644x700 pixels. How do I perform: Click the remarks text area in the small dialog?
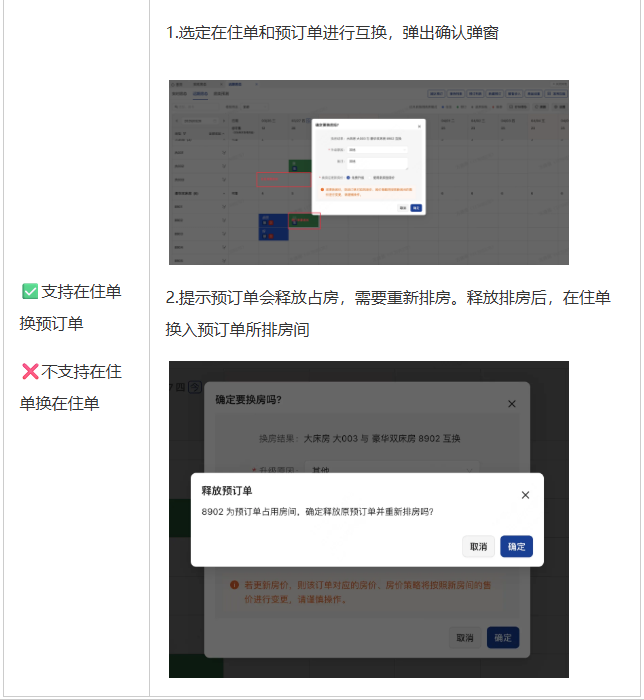click(378, 163)
